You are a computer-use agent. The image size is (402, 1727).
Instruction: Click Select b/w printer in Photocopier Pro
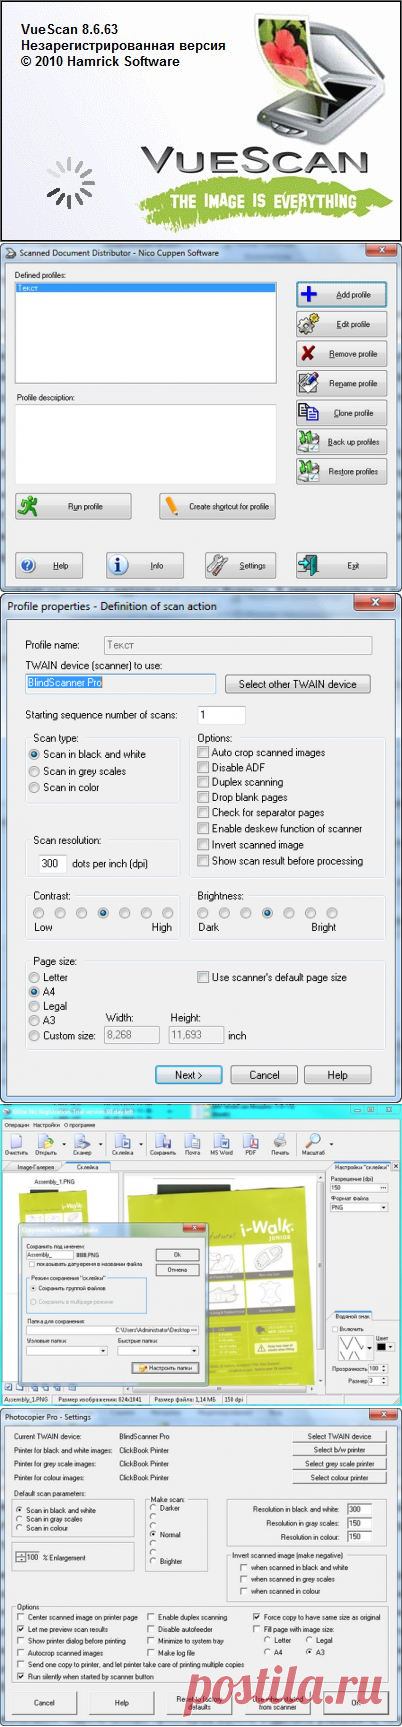coord(339,1449)
